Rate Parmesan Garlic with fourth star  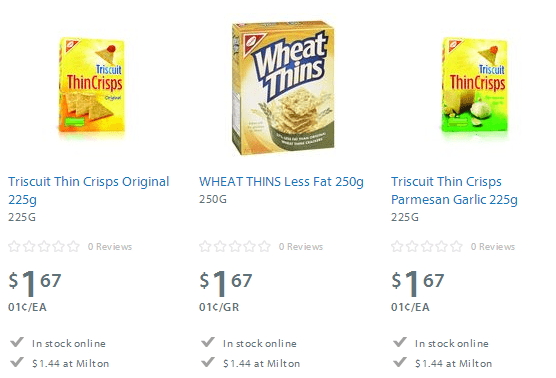point(442,246)
